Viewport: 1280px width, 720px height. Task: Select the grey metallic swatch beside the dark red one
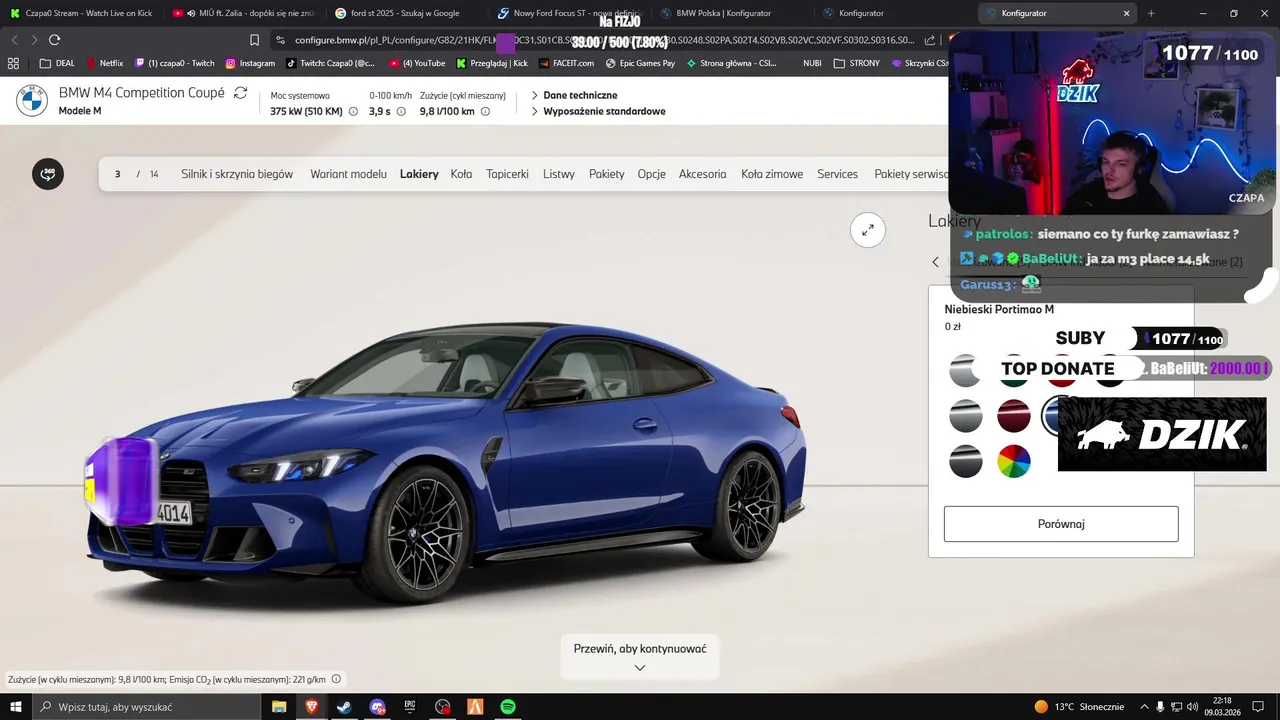(966, 415)
